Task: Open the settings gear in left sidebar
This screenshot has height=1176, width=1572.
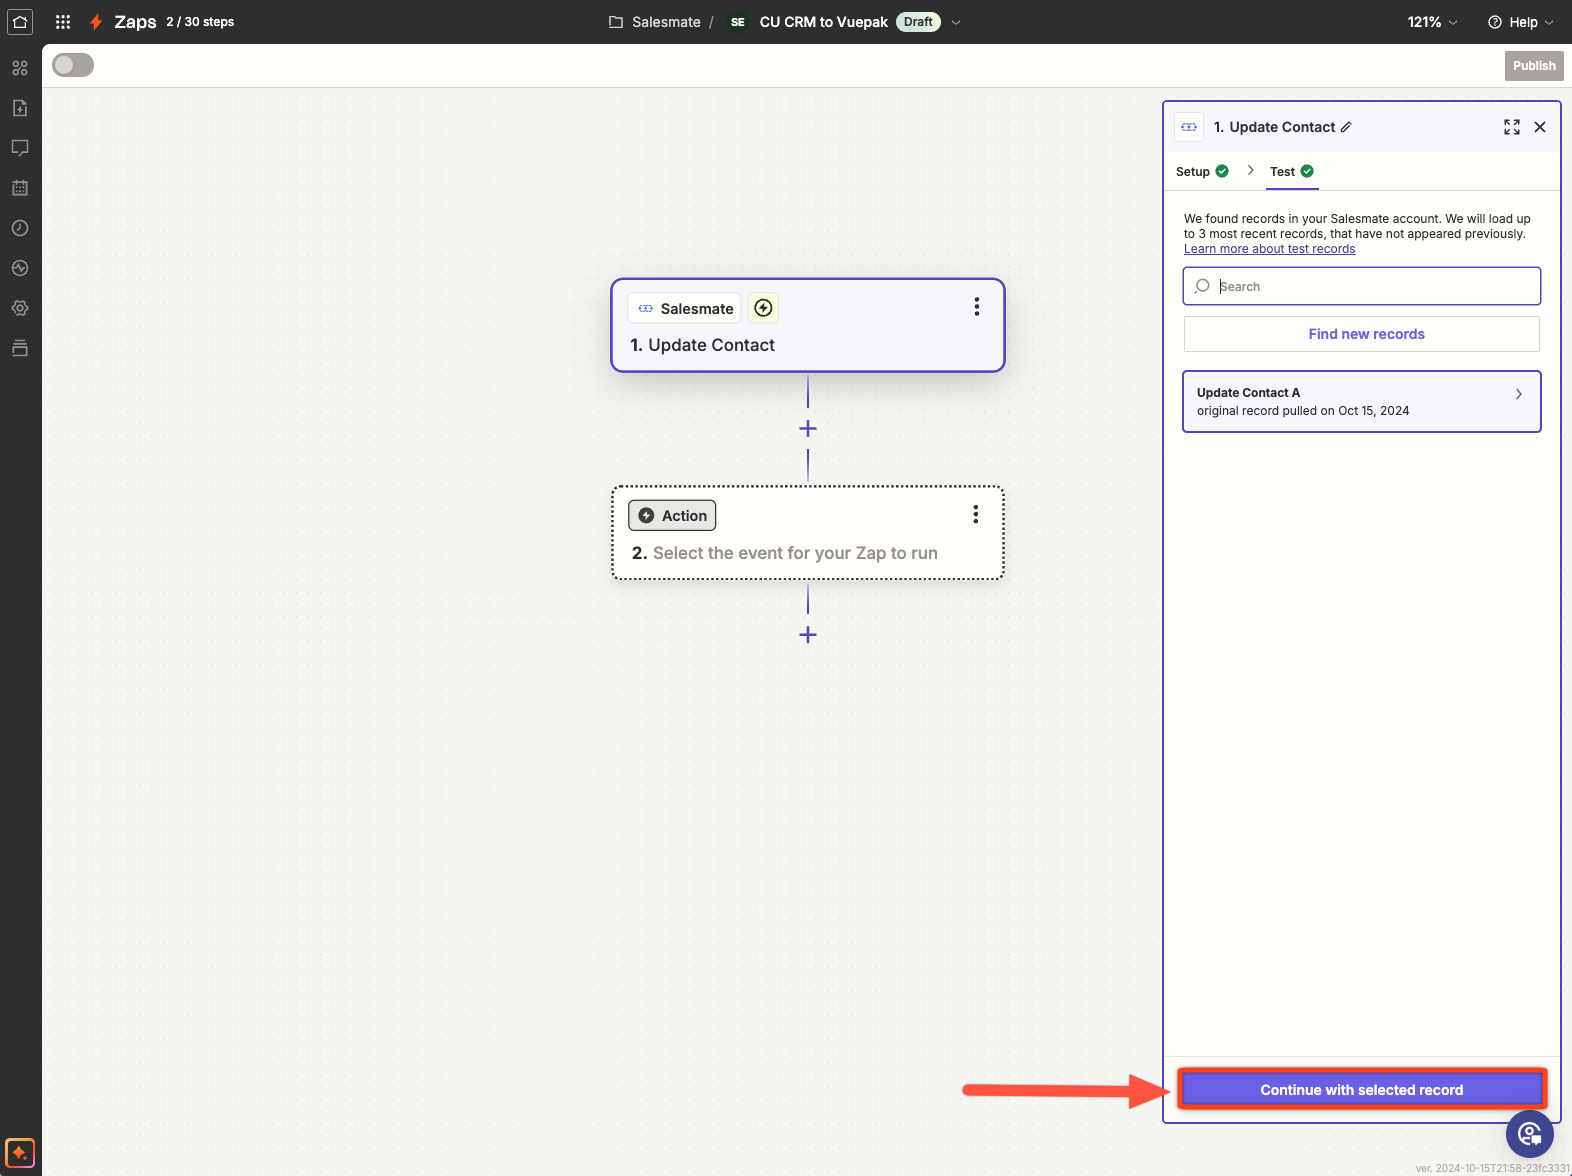Action: tap(20, 308)
